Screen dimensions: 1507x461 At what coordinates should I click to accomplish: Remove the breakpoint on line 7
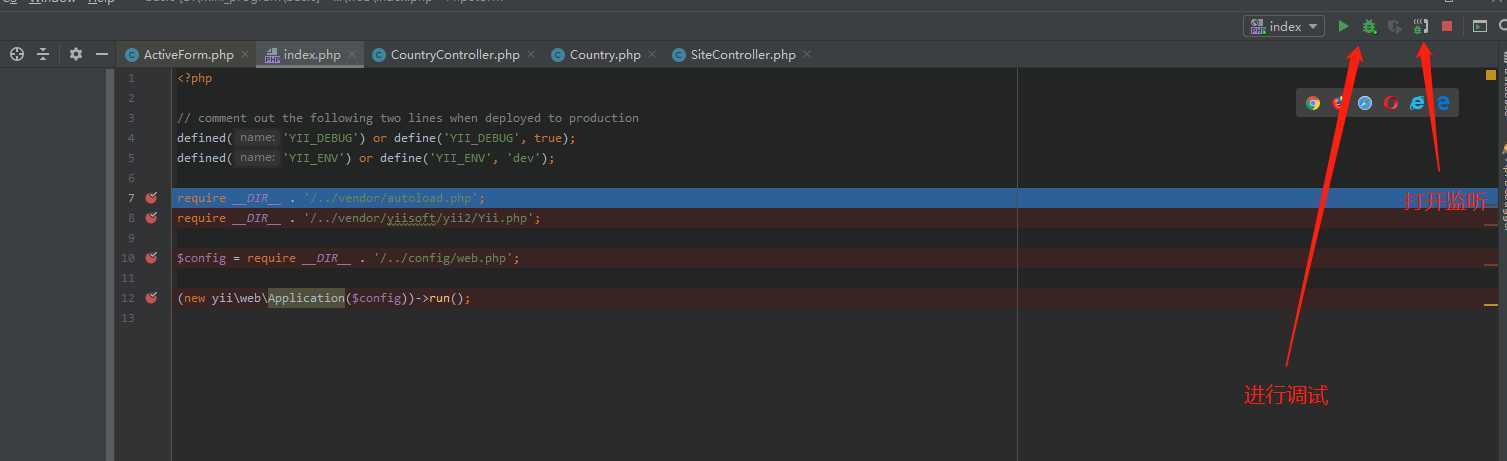(x=151, y=198)
